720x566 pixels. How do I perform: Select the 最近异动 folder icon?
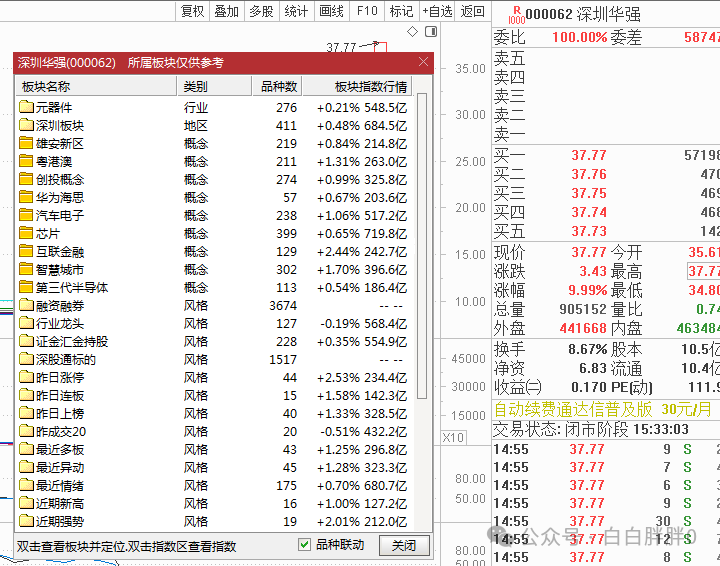click(x=27, y=467)
